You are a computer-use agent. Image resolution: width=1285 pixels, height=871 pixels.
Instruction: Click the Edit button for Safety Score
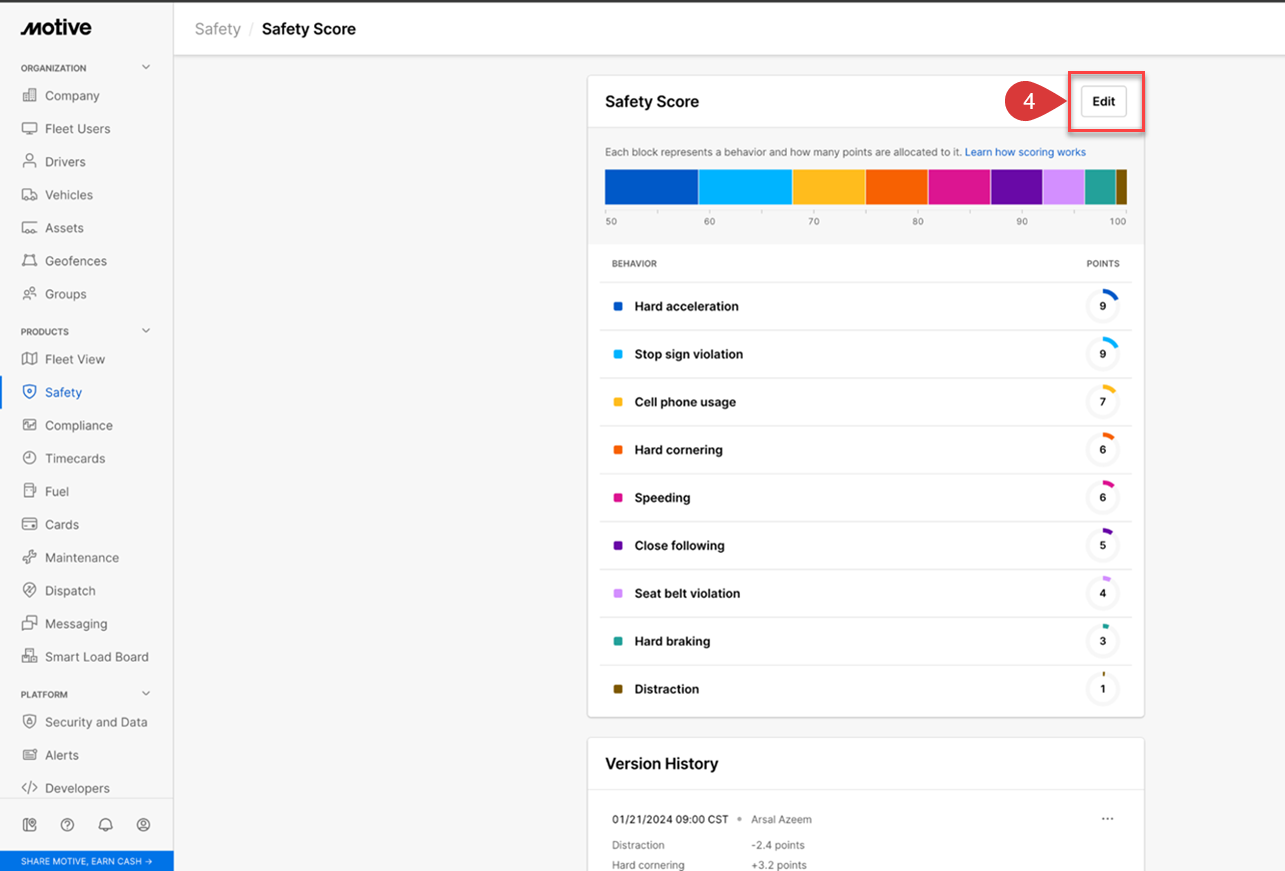click(1103, 102)
